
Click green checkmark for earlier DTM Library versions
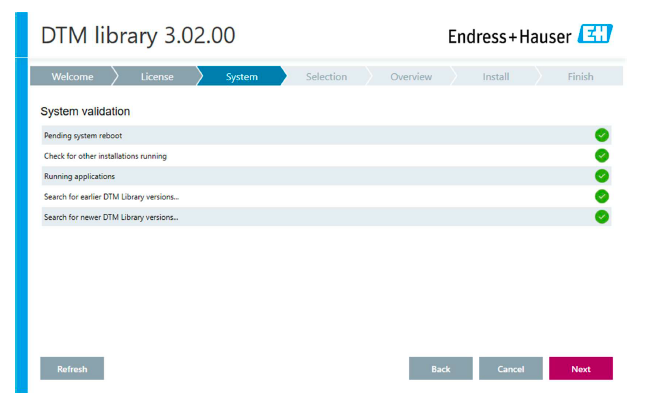601,196
